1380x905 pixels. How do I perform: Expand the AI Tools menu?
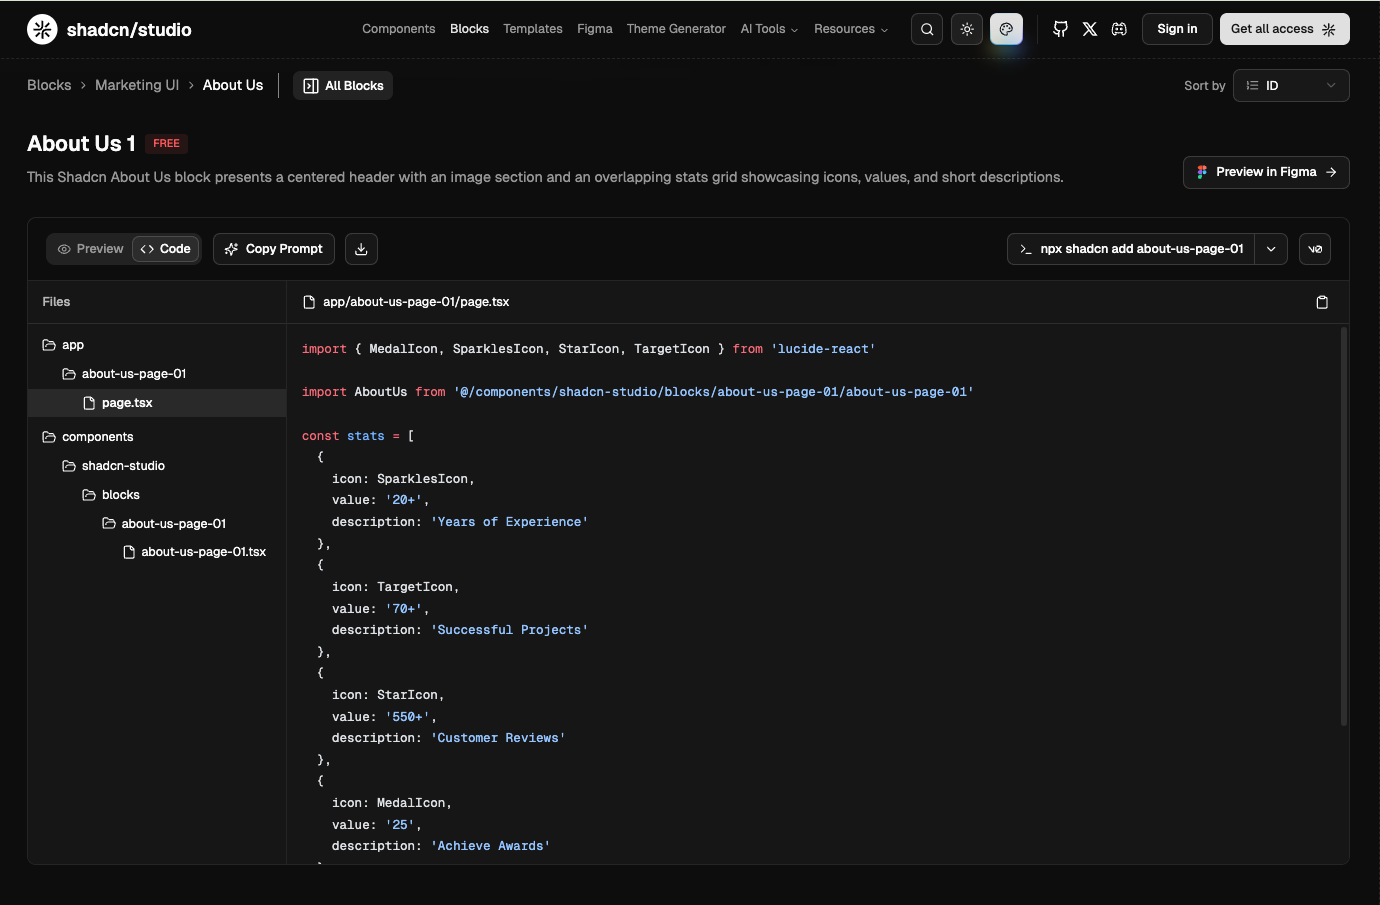(x=769, y=29)
